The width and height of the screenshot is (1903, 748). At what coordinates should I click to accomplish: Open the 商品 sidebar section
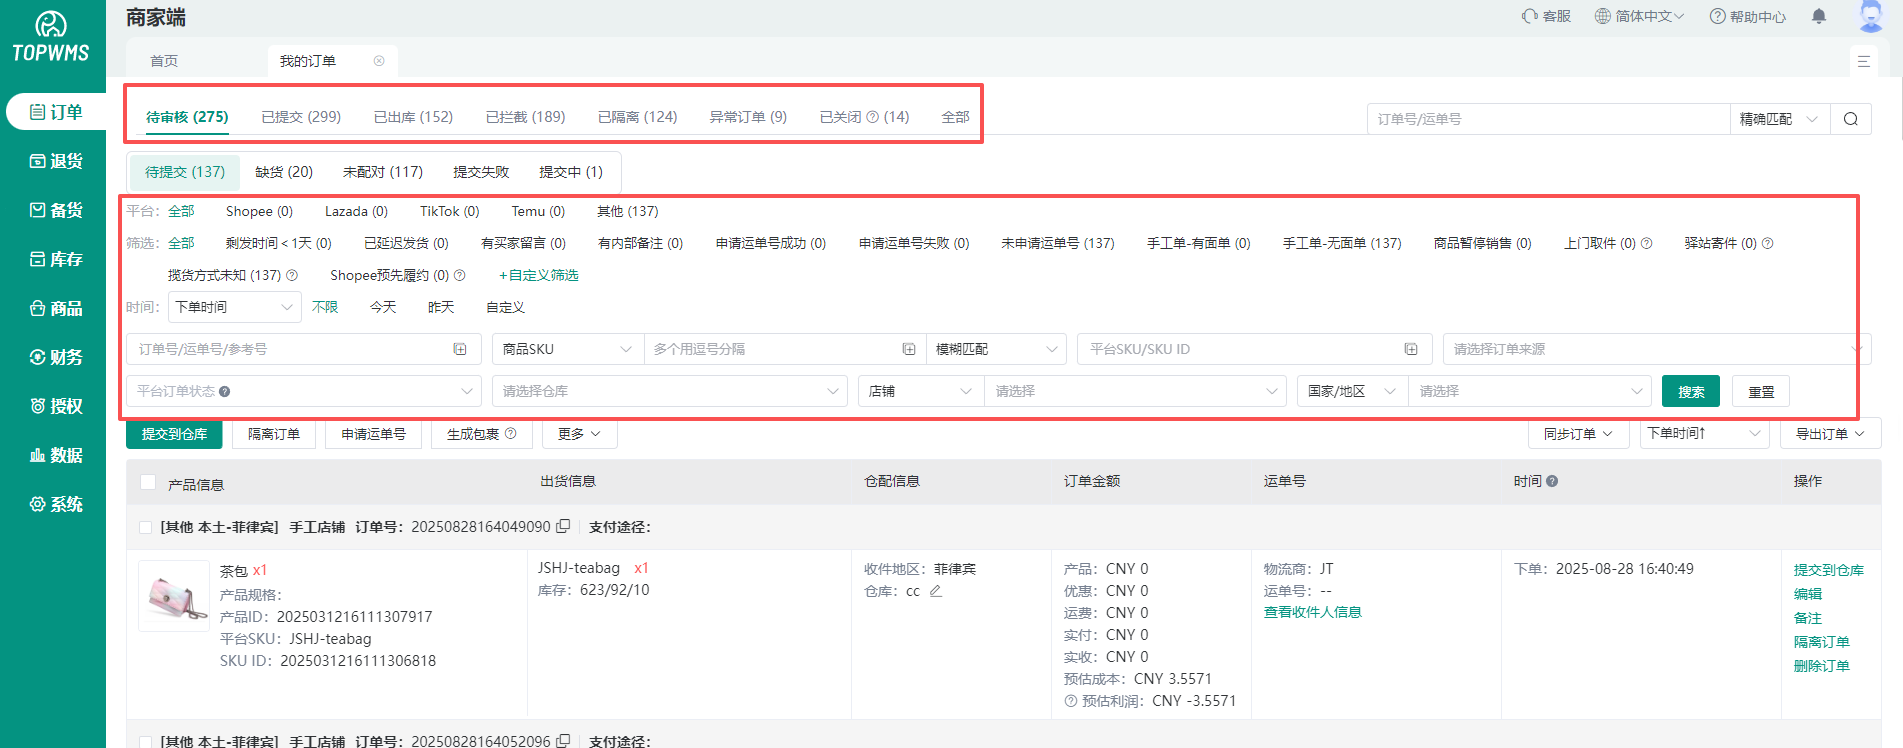(x=55, y=308)
